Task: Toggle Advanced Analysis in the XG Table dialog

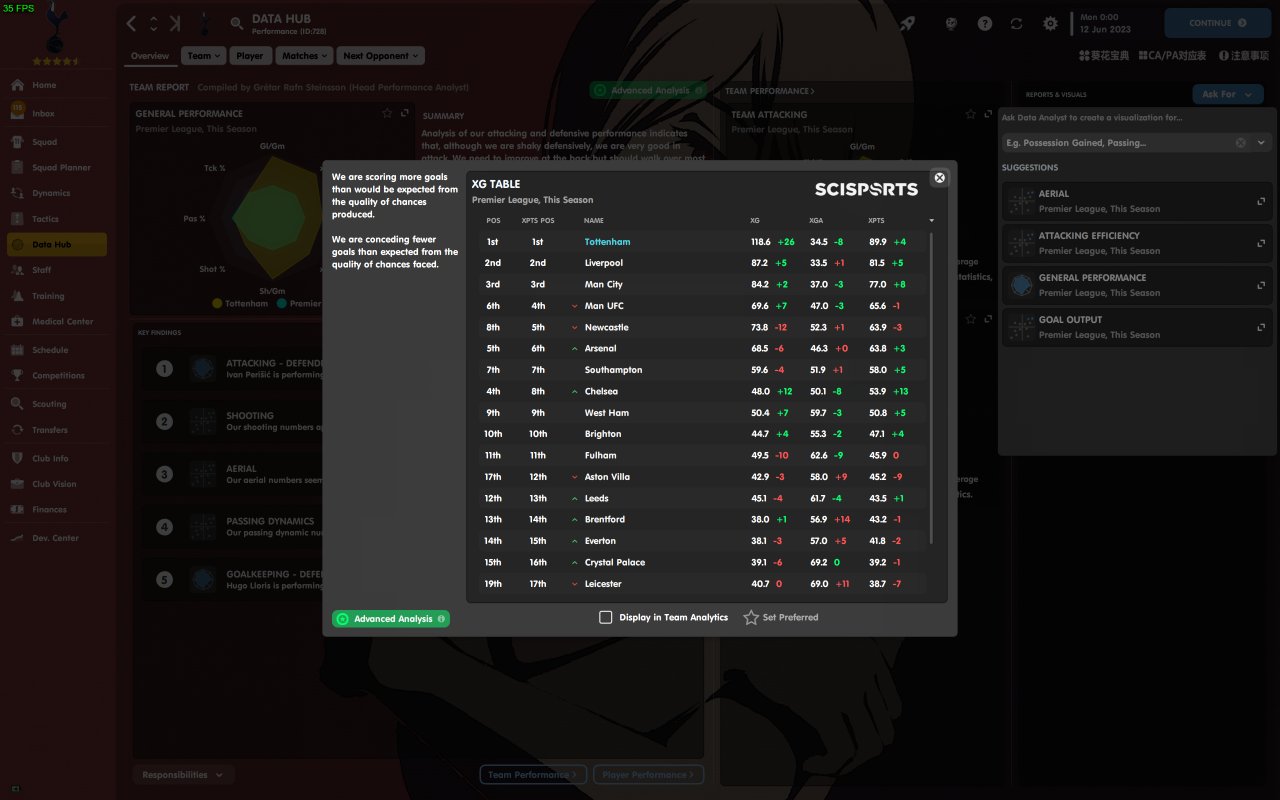Action: click(x=391, y=619)
